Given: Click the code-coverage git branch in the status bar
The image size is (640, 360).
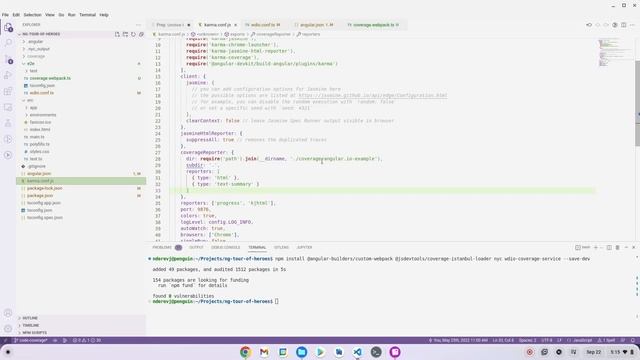Looking at the screenshot, I should (31, 340).
